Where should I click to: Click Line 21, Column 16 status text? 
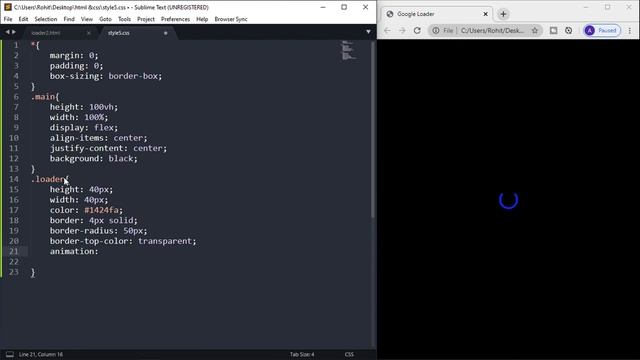tap(41, 354)
